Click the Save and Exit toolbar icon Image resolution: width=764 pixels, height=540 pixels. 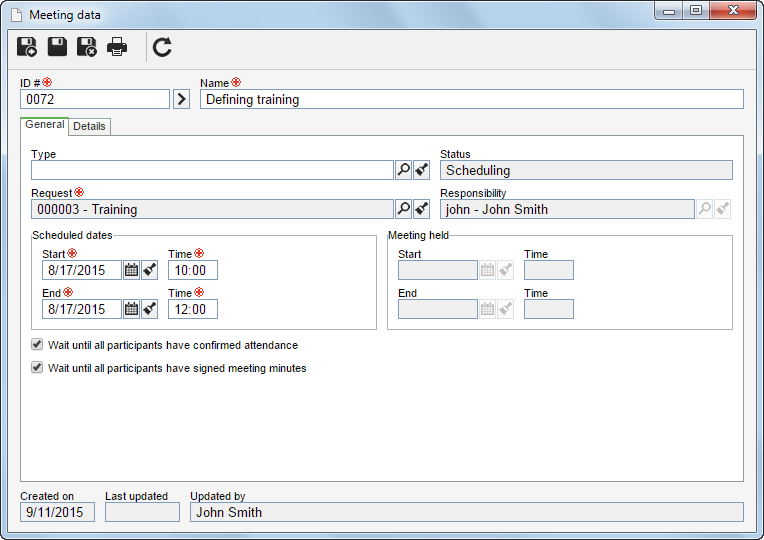[x=87, y=47]
